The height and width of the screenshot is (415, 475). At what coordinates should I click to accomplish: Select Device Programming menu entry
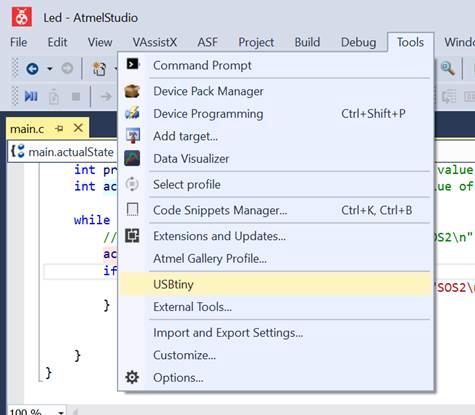click(x=276, y=114)
